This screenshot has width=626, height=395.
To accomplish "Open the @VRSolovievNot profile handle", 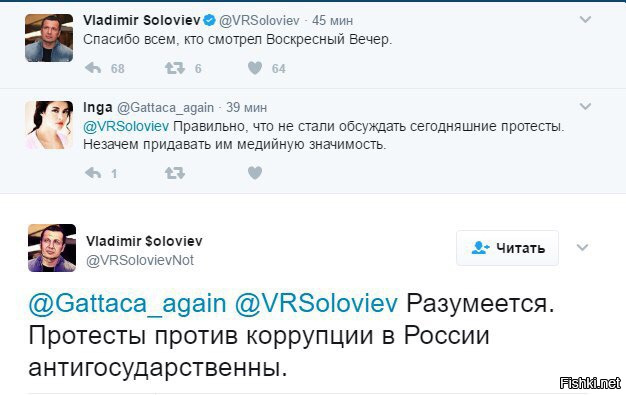I will 140,260.
